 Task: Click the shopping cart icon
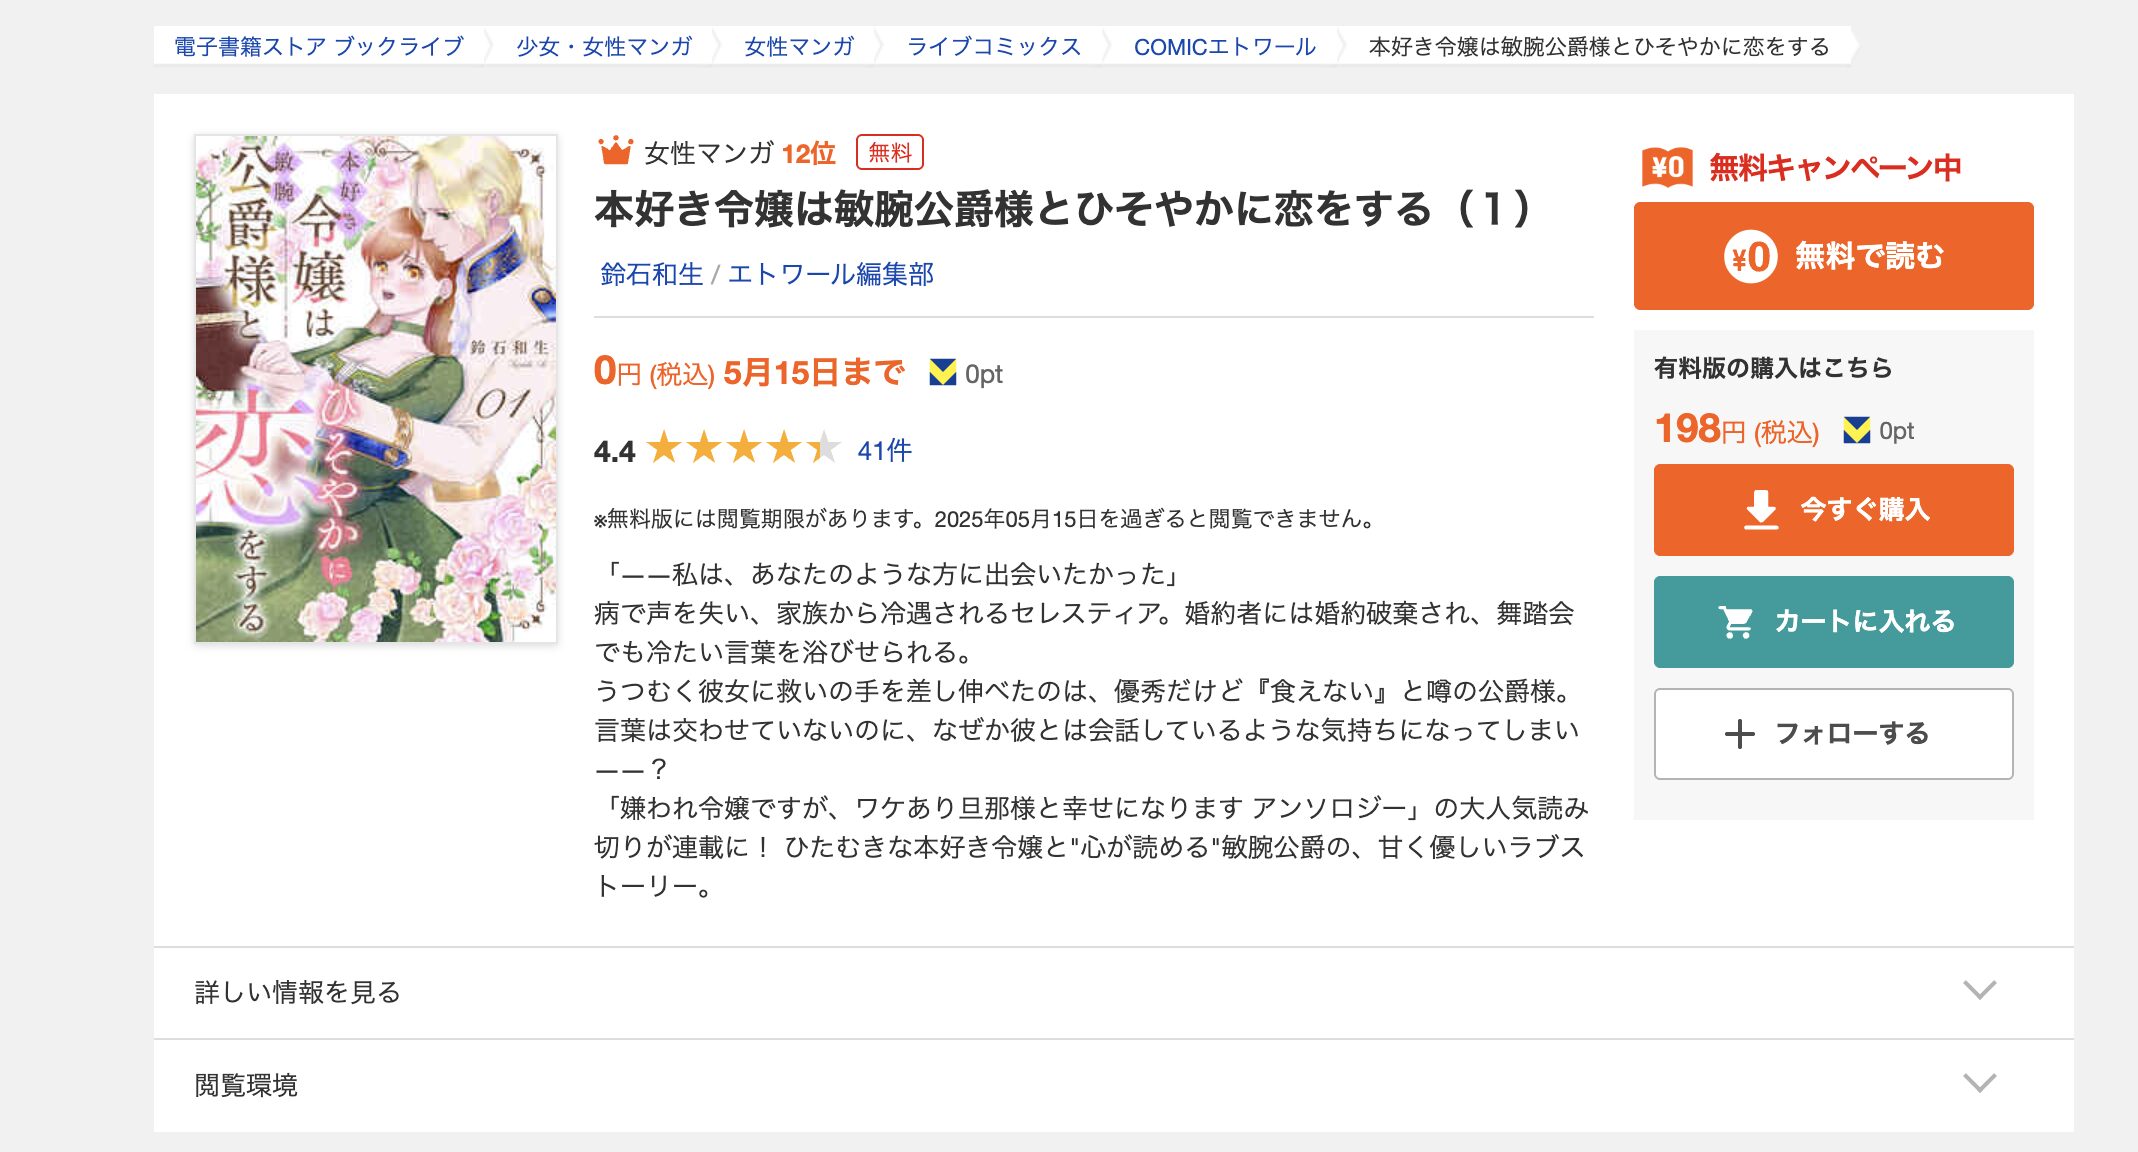point(1736,622)
